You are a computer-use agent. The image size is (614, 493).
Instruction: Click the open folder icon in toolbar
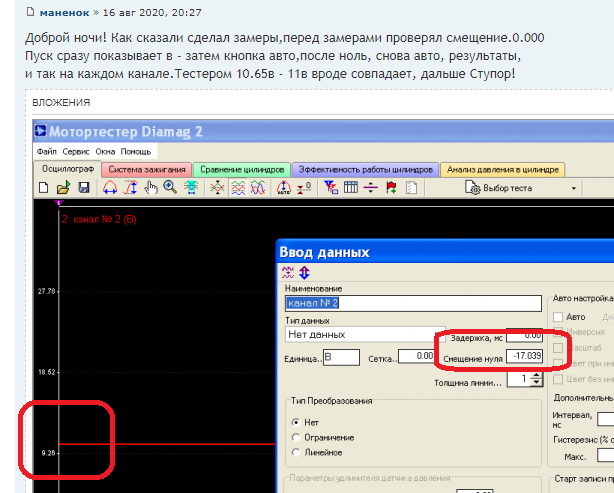point(63,188)
